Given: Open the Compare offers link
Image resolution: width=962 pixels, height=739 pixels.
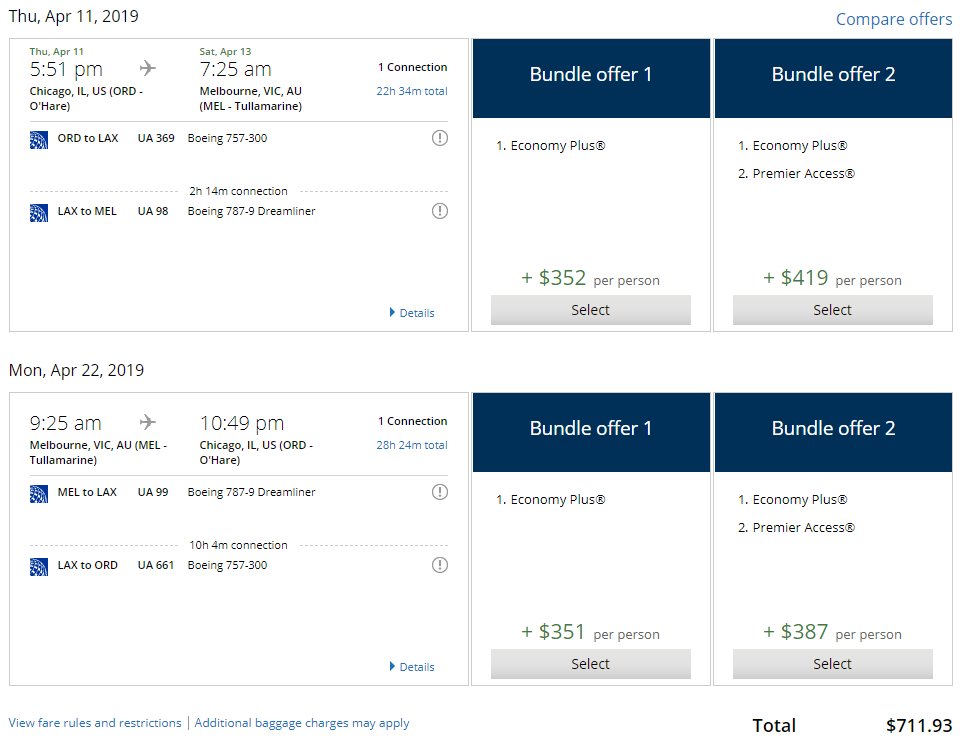Looking at the screenshot, I should (x=893, y=19).
